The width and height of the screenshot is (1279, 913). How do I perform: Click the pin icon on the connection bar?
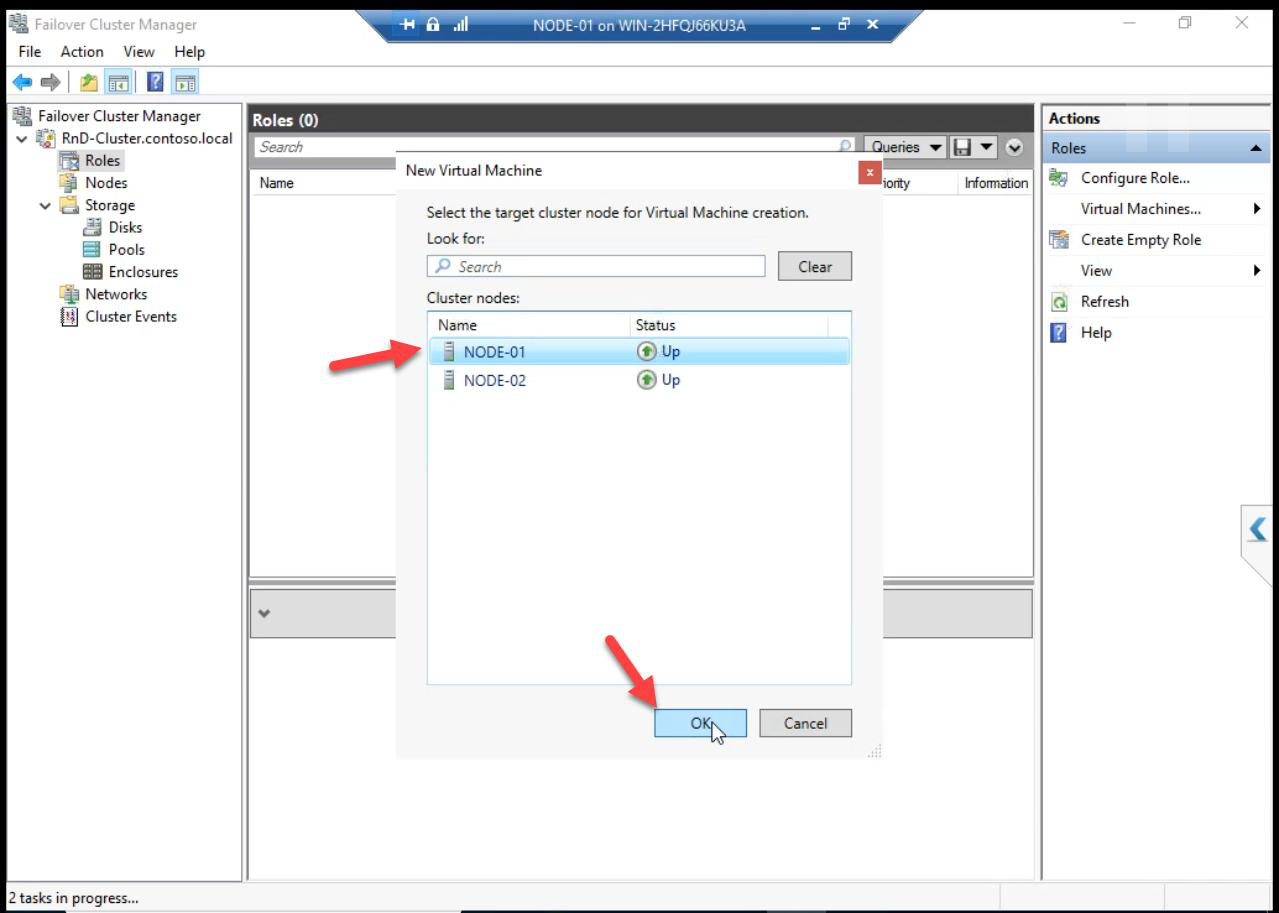pos(408,25)
